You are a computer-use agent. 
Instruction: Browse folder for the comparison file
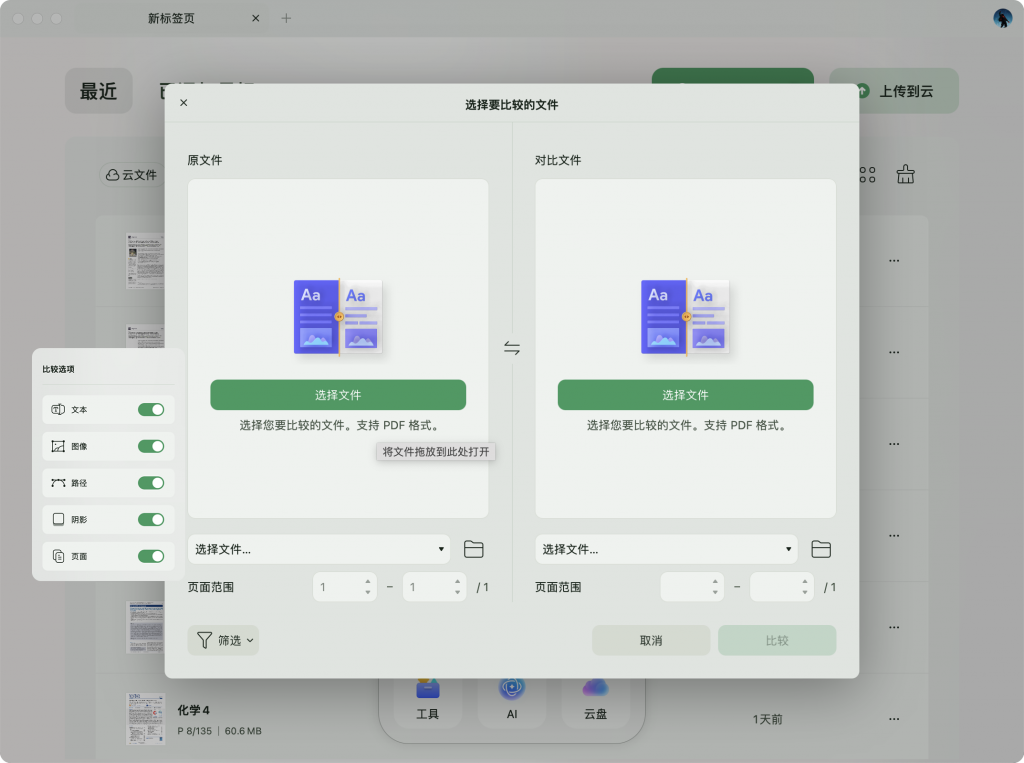[x=821, y=549]
